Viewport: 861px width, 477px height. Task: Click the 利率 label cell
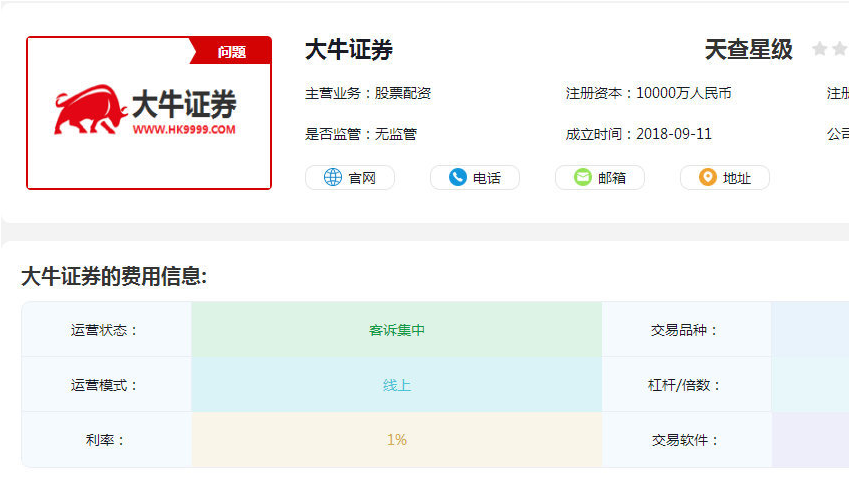tap(107, 439)
